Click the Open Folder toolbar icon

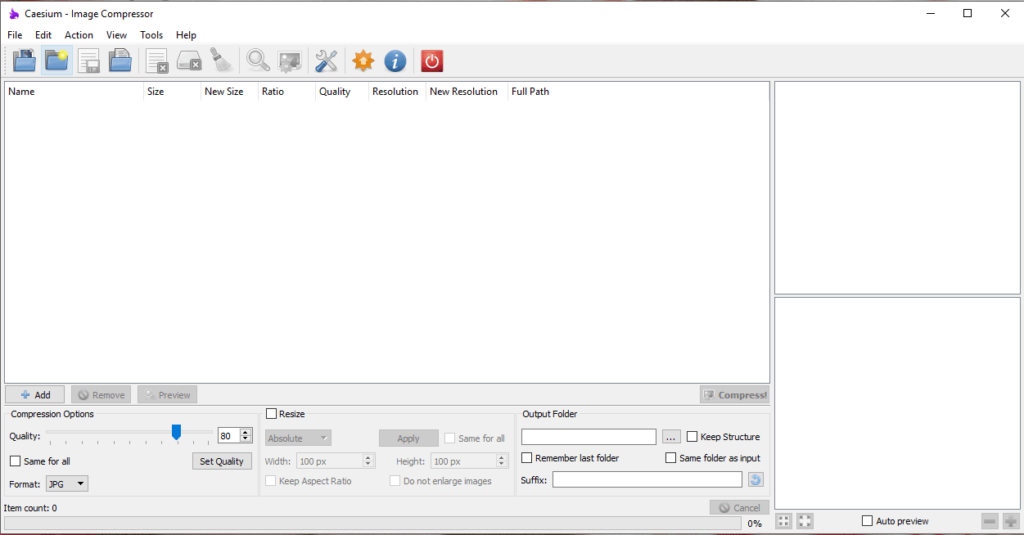57,61
